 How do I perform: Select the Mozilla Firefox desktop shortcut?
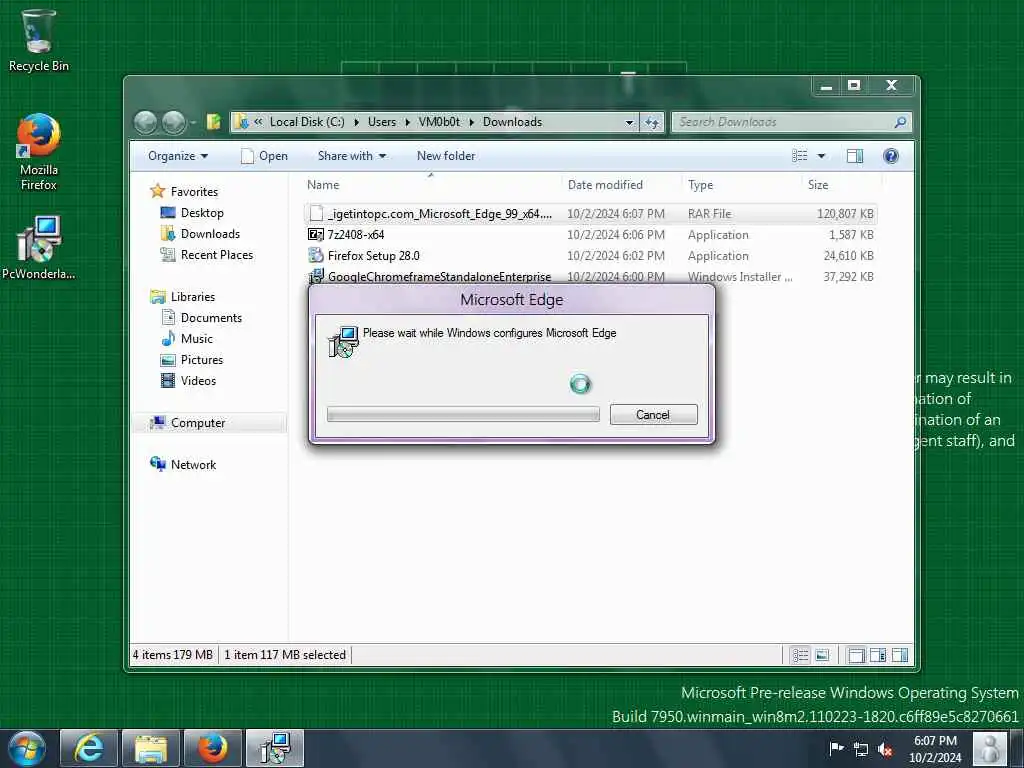tap(38, 152)
